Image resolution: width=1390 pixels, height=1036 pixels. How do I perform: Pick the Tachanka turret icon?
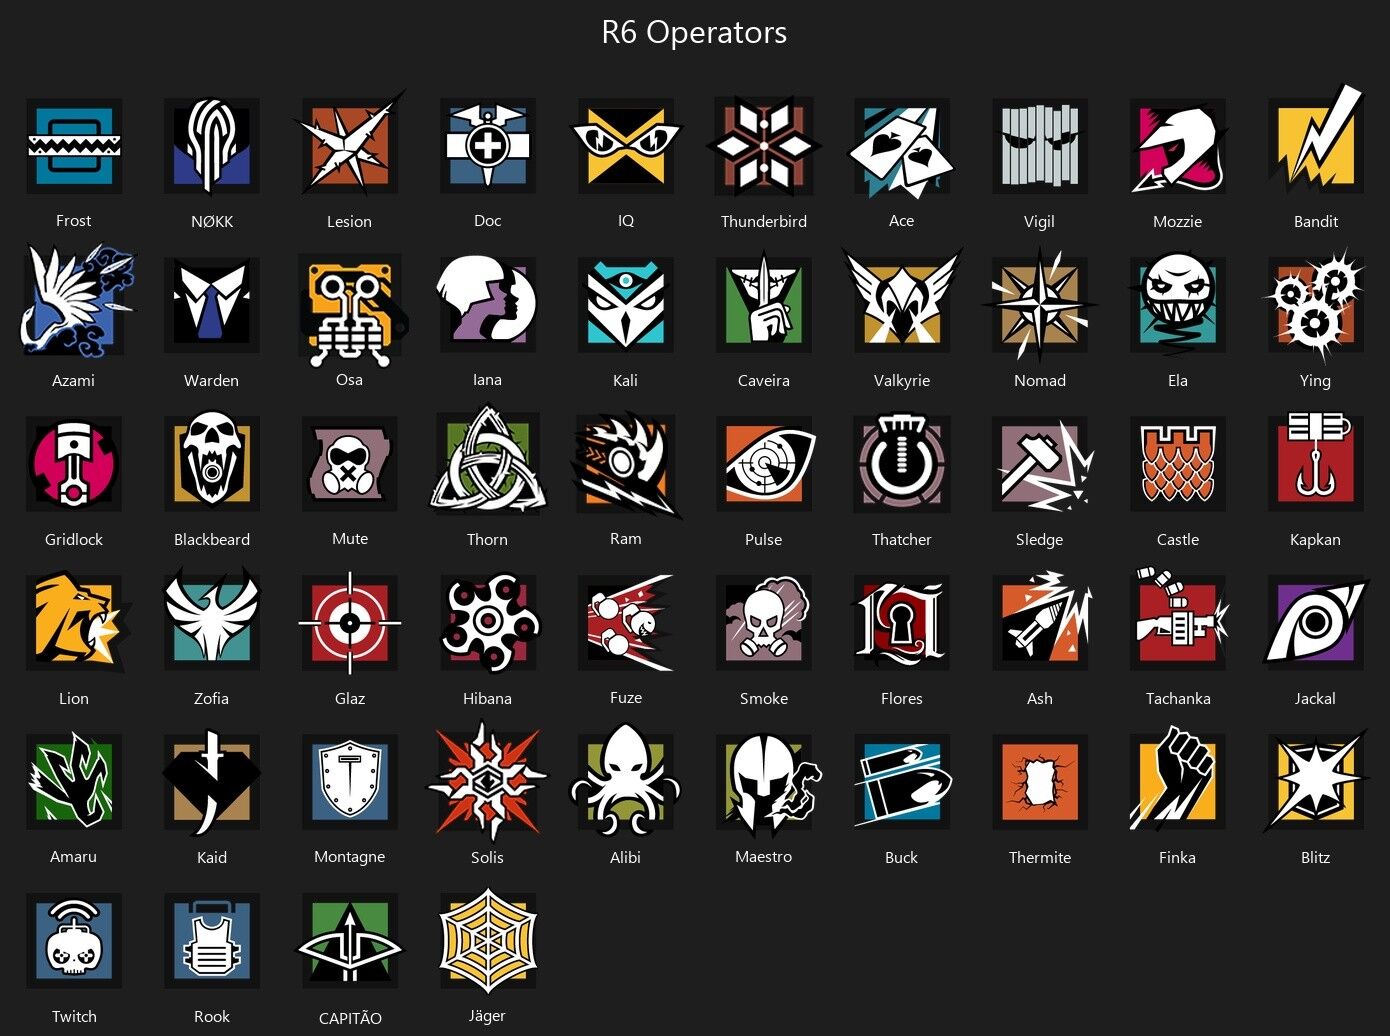tap(1180, 618)
